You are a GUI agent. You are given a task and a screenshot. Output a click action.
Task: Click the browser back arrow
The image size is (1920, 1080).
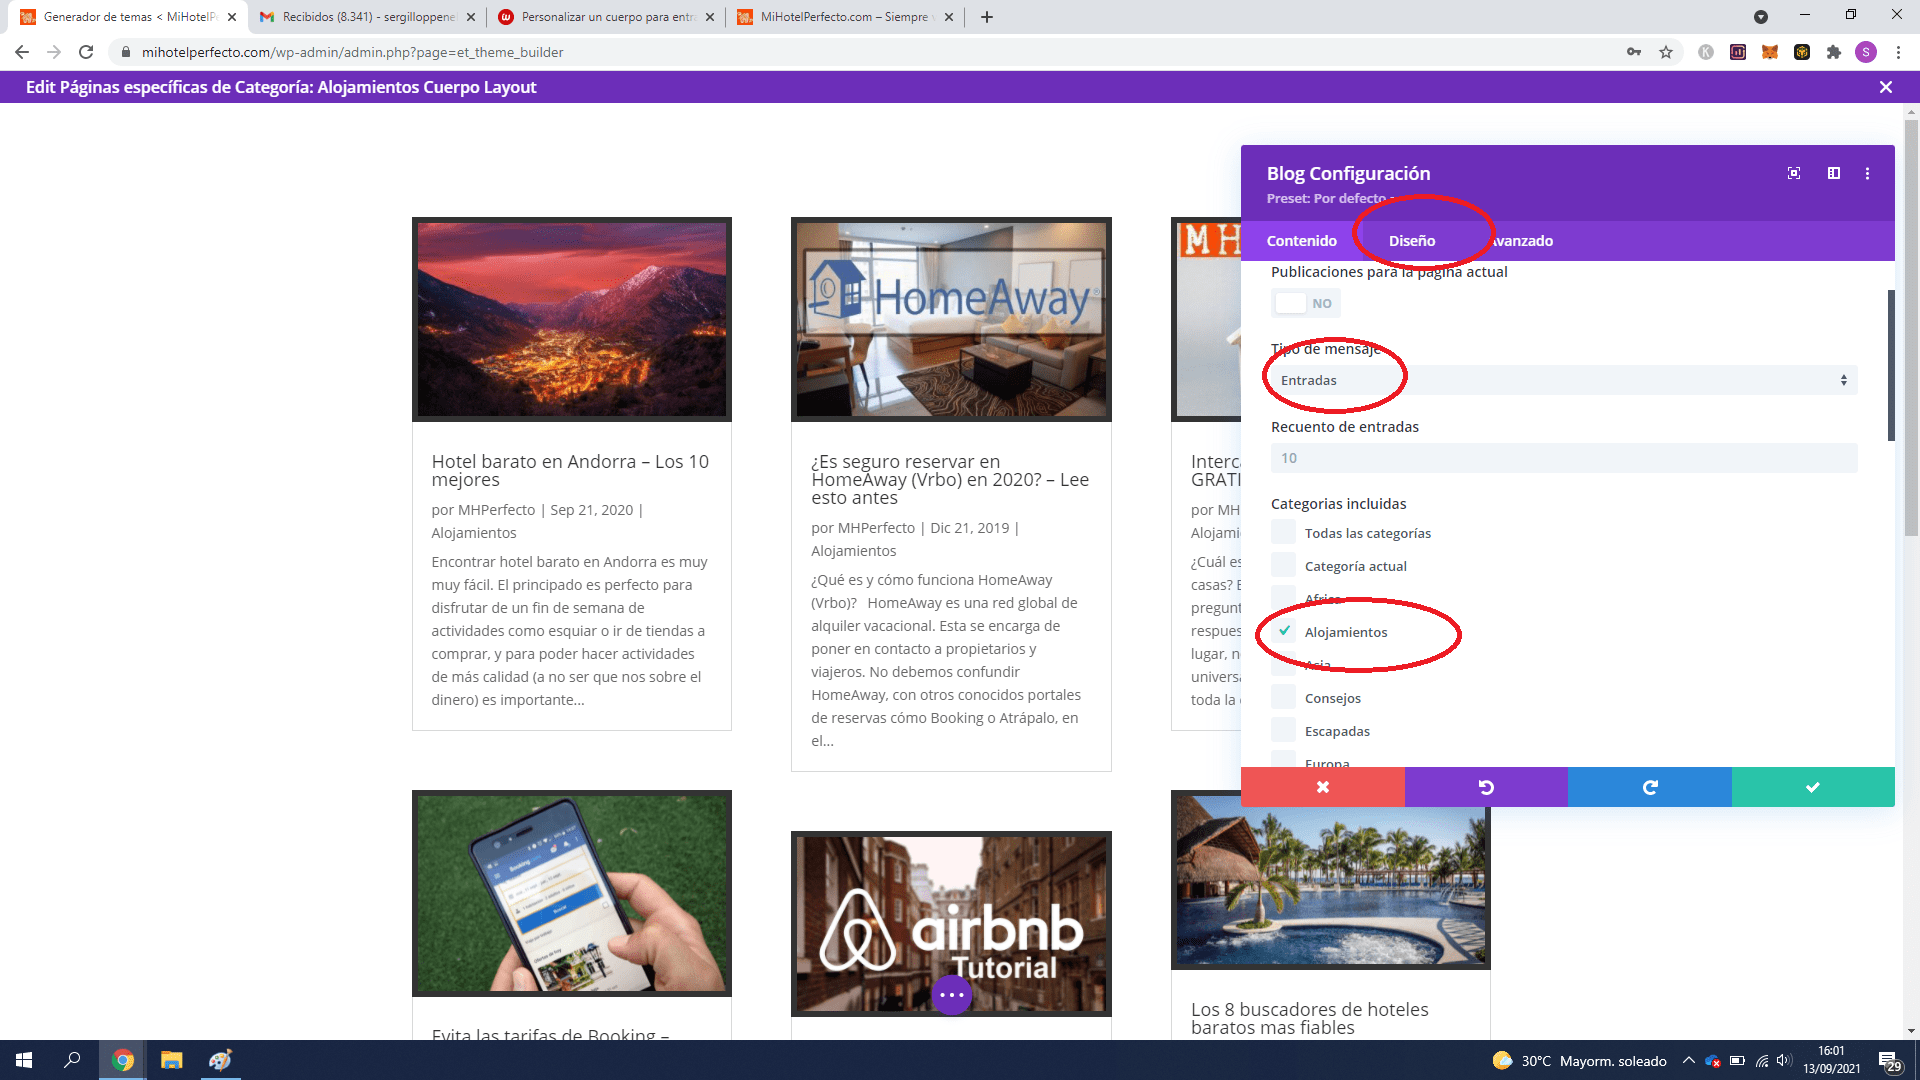click(22, 52)
